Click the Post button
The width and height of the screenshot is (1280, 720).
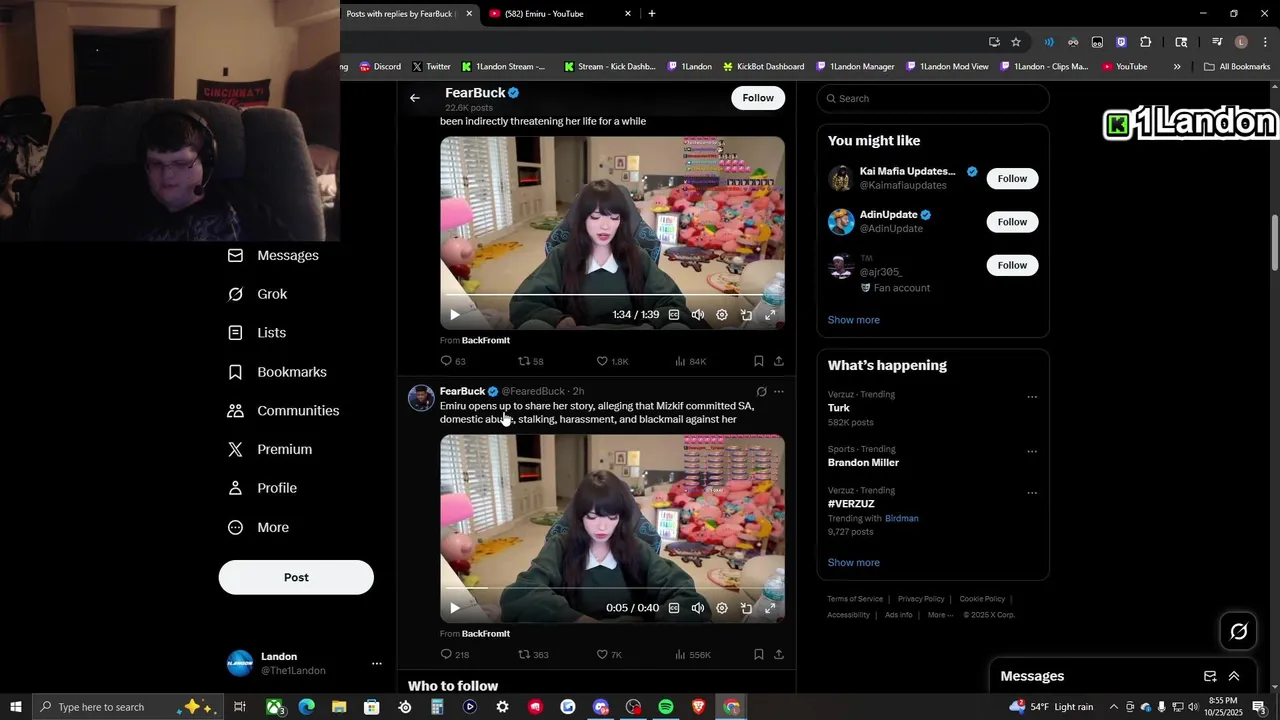[x=296, y=577]
